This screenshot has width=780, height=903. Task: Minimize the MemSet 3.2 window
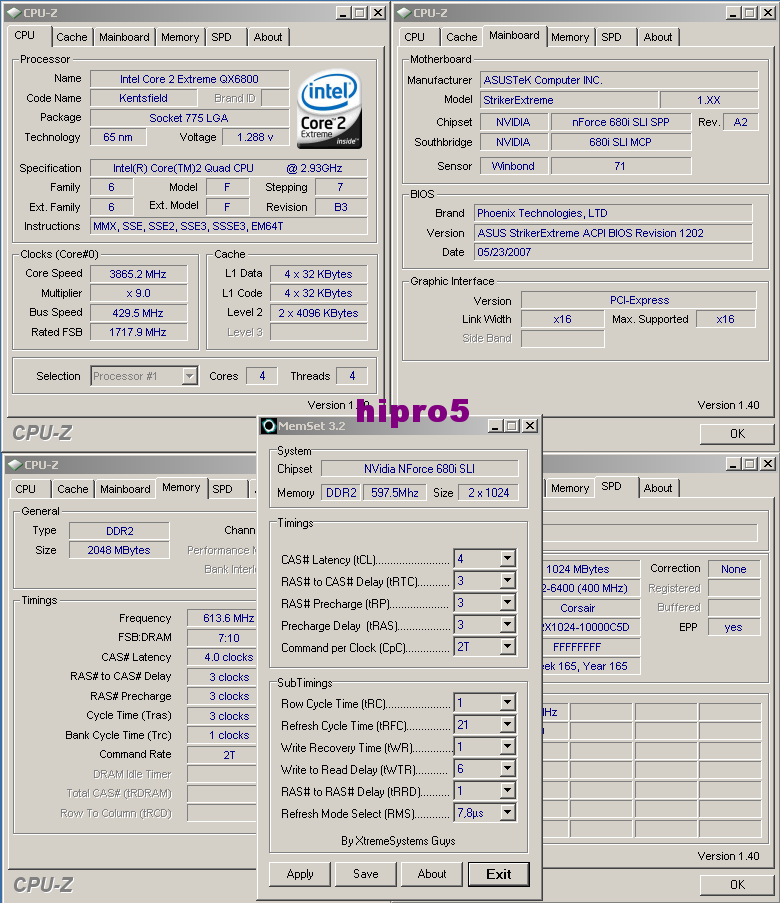tap(494, 426)
